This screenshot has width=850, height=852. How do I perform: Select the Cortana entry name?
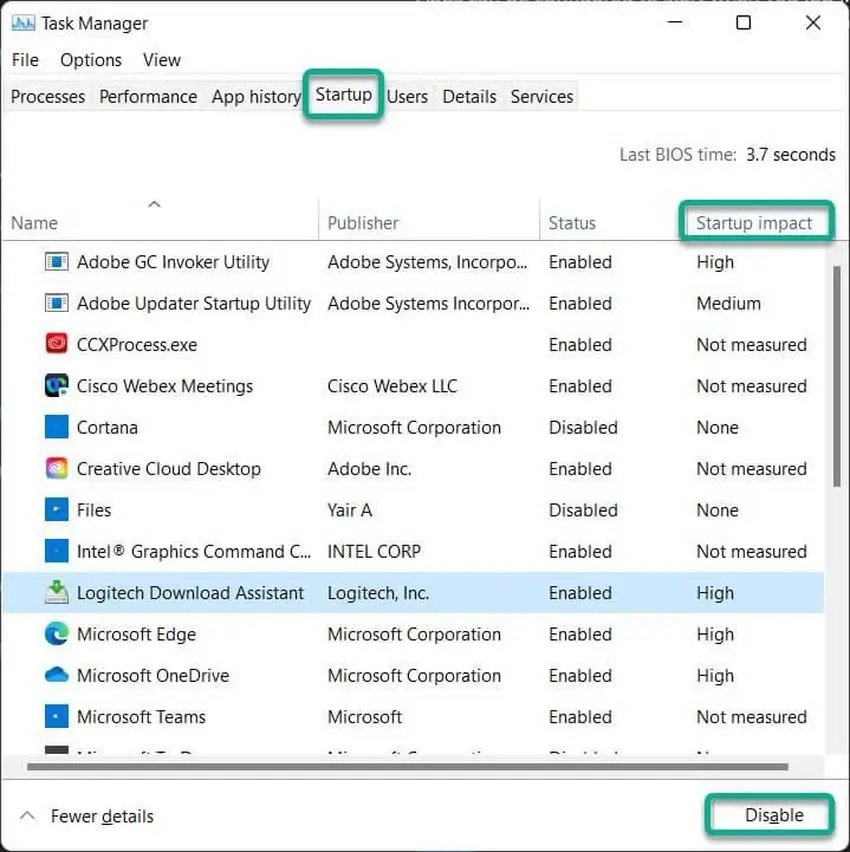point(107,427)
